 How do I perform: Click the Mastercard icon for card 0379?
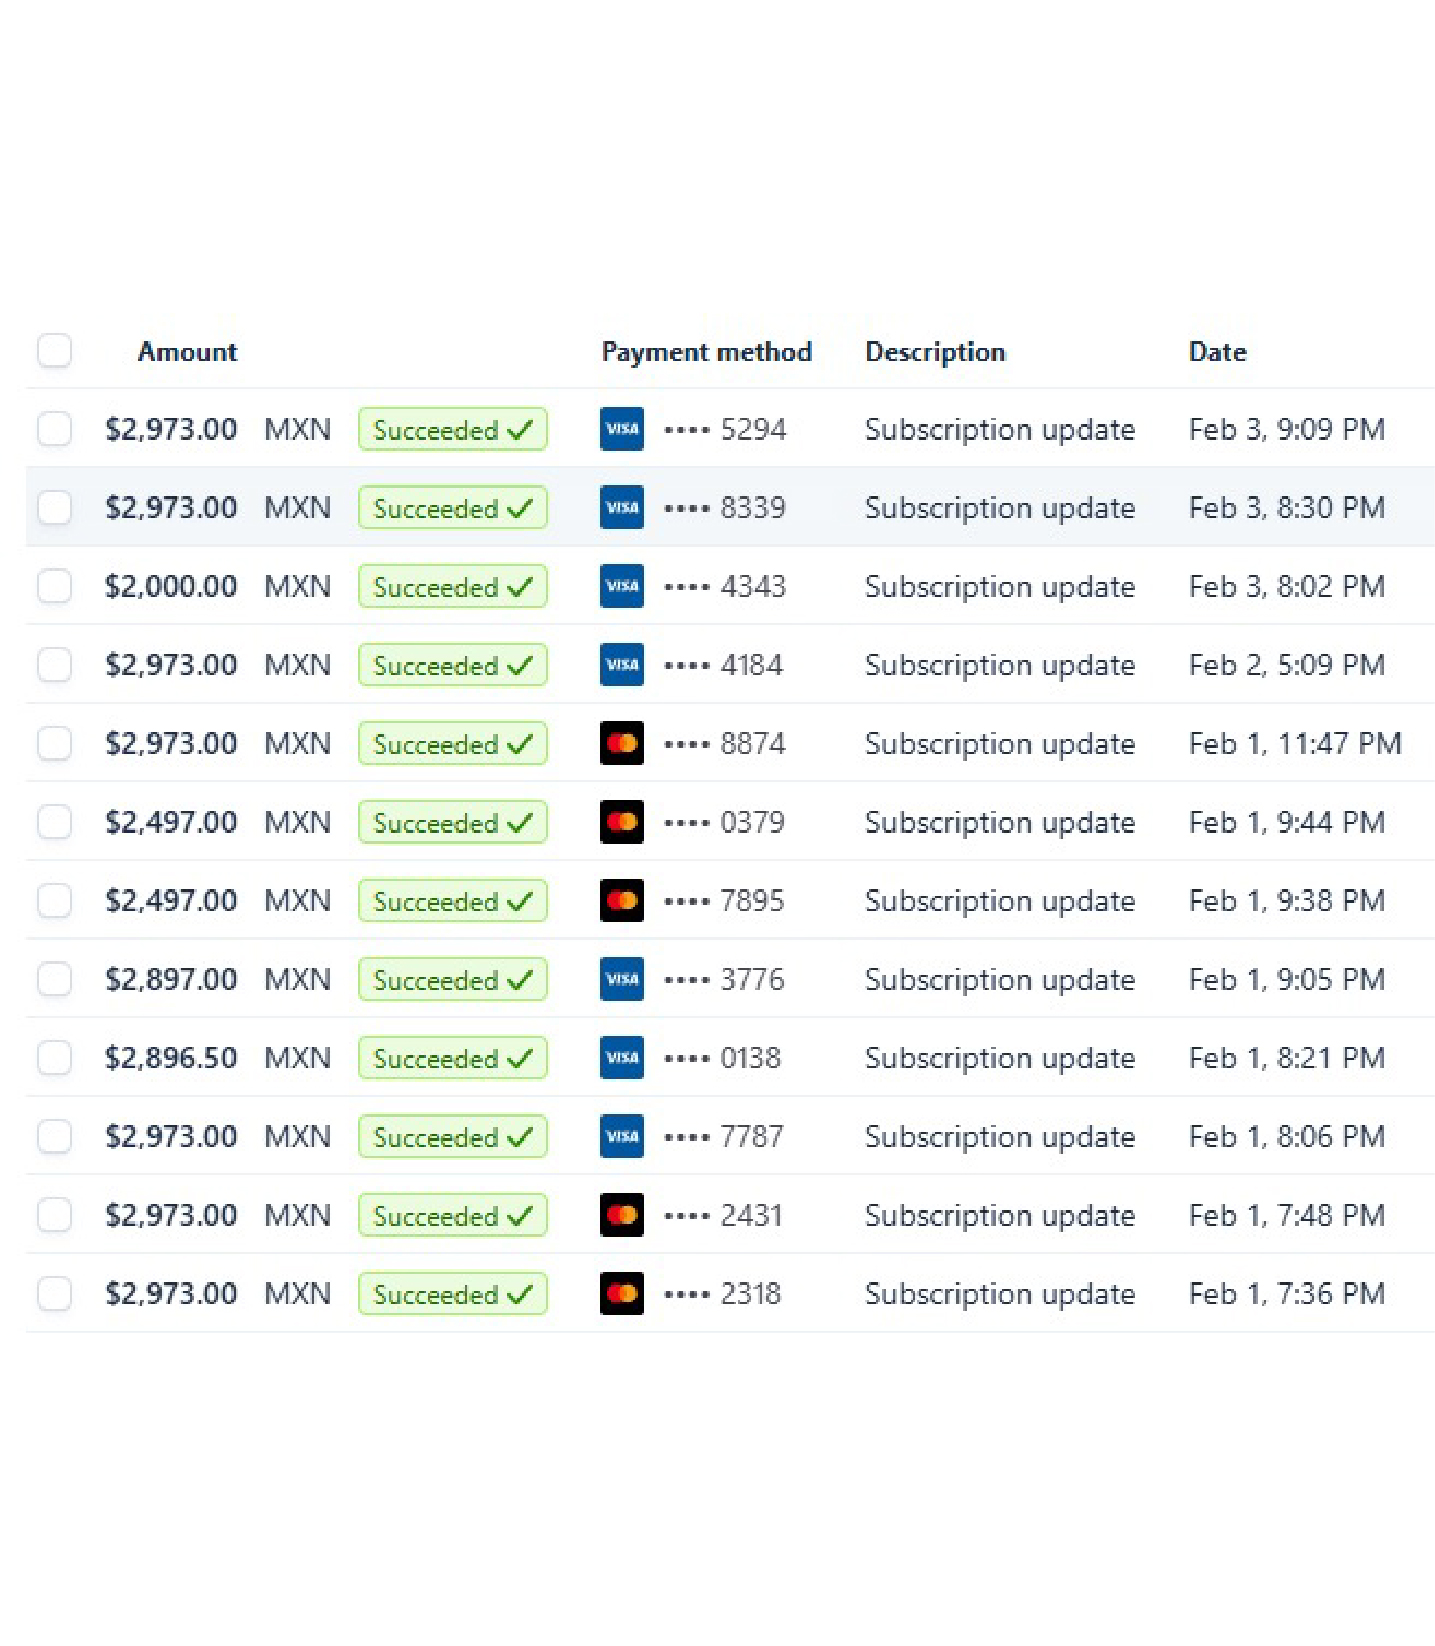coord(621,822)
